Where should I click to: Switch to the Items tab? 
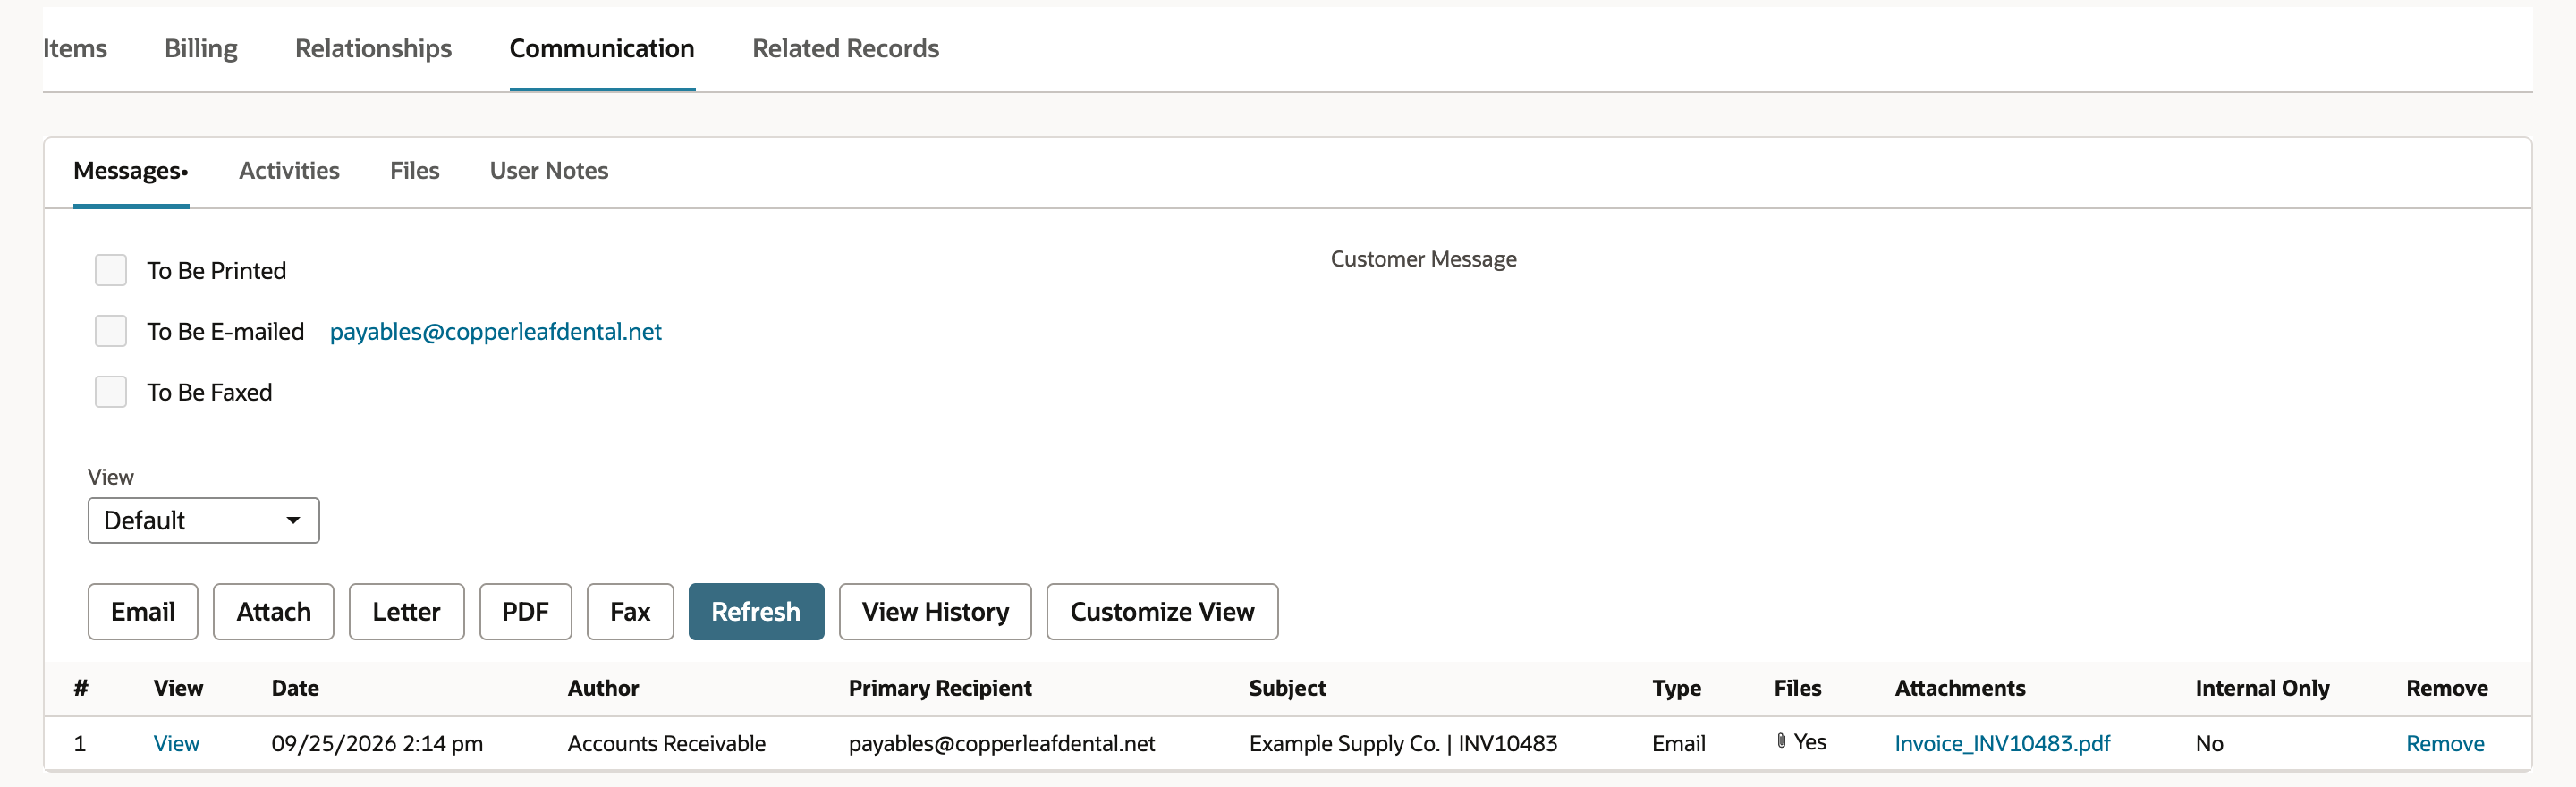pos(75,48)
